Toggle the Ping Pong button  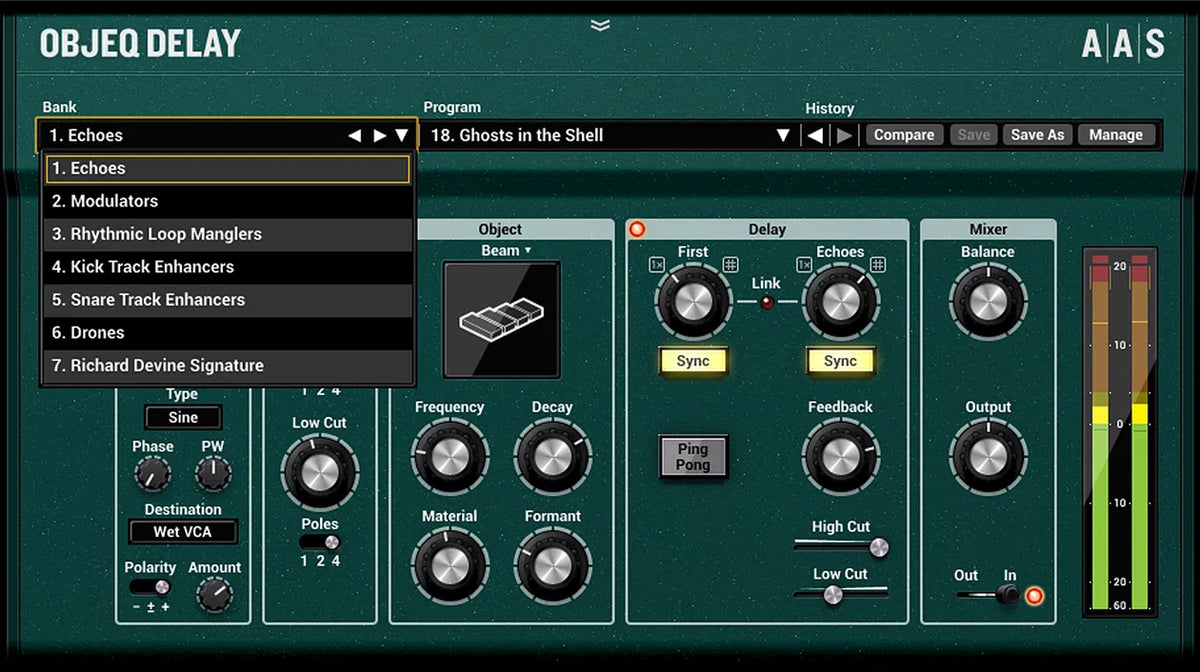(x=692, y=457)
